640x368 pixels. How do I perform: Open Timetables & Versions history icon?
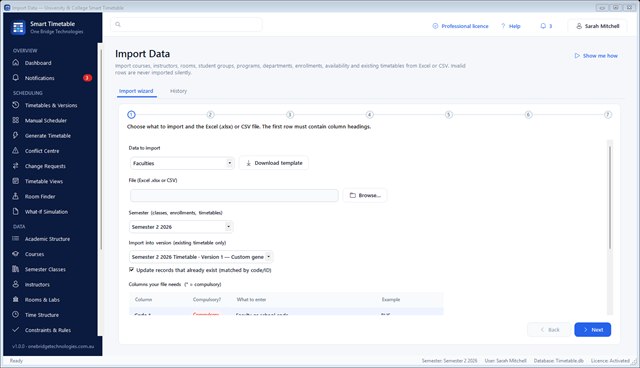[x=16, y=105]
